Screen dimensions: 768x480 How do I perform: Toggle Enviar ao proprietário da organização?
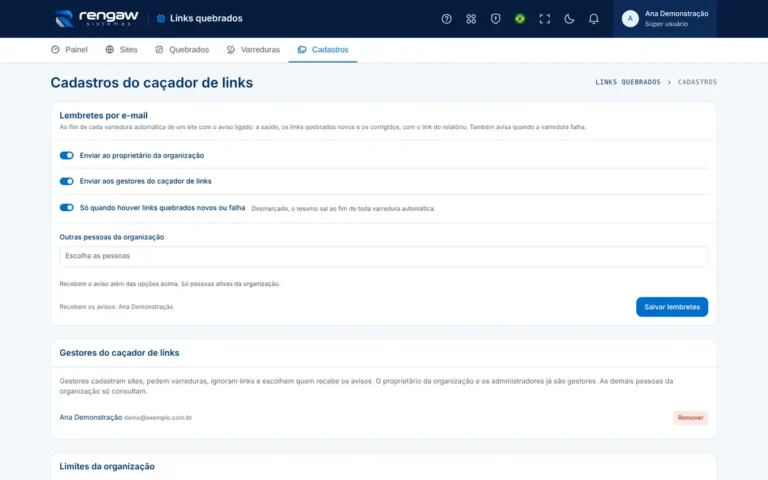pyautogui.click(x=67, y=155)
